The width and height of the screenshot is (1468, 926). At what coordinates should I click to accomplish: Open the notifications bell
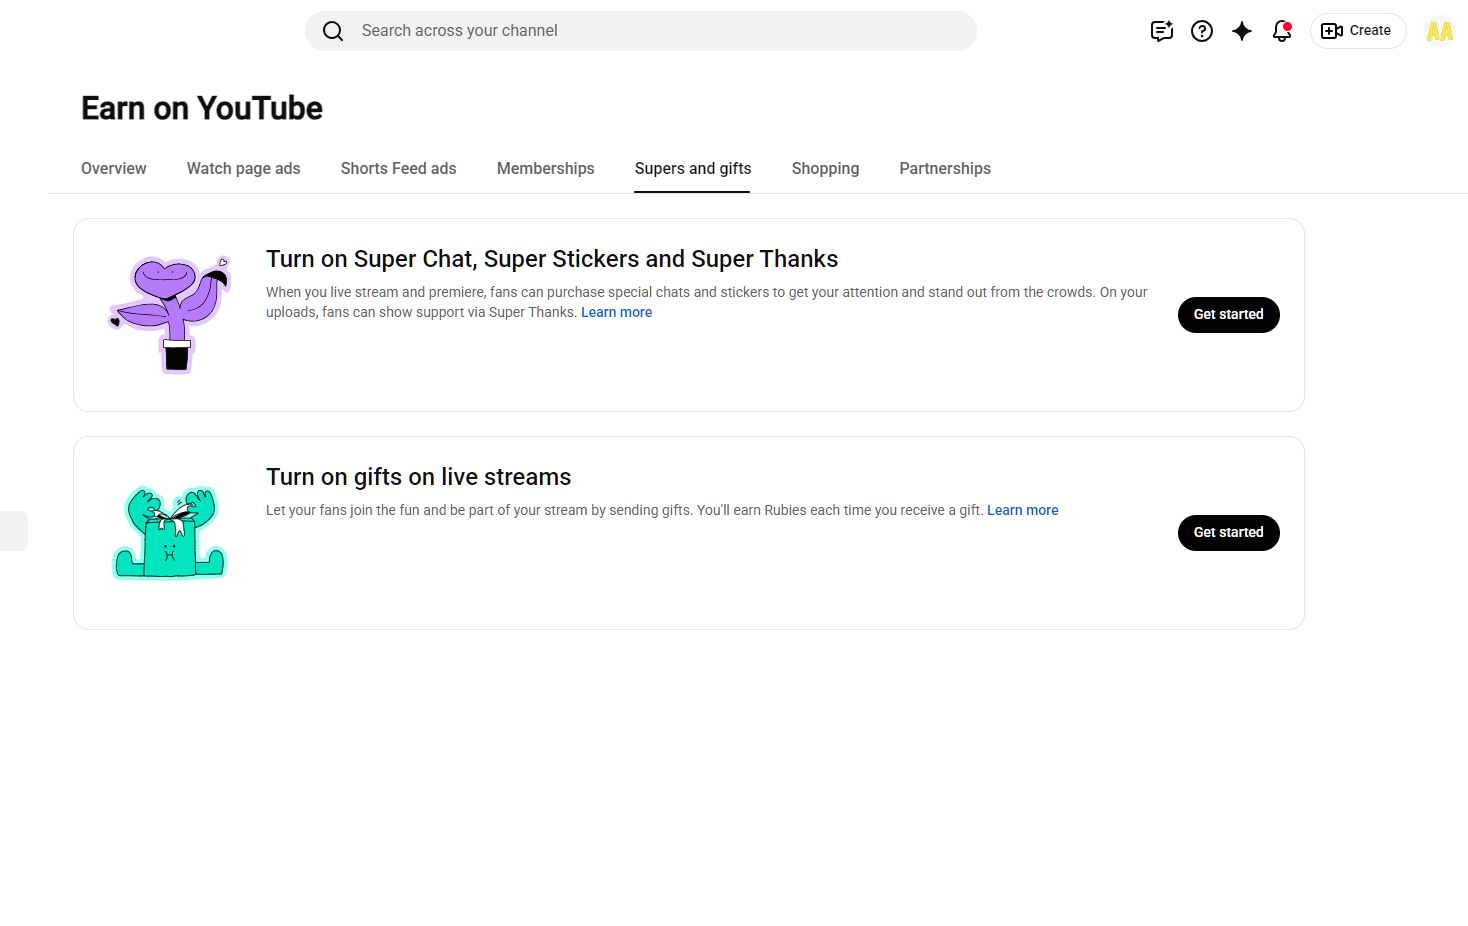click(x=1282, y=31)
